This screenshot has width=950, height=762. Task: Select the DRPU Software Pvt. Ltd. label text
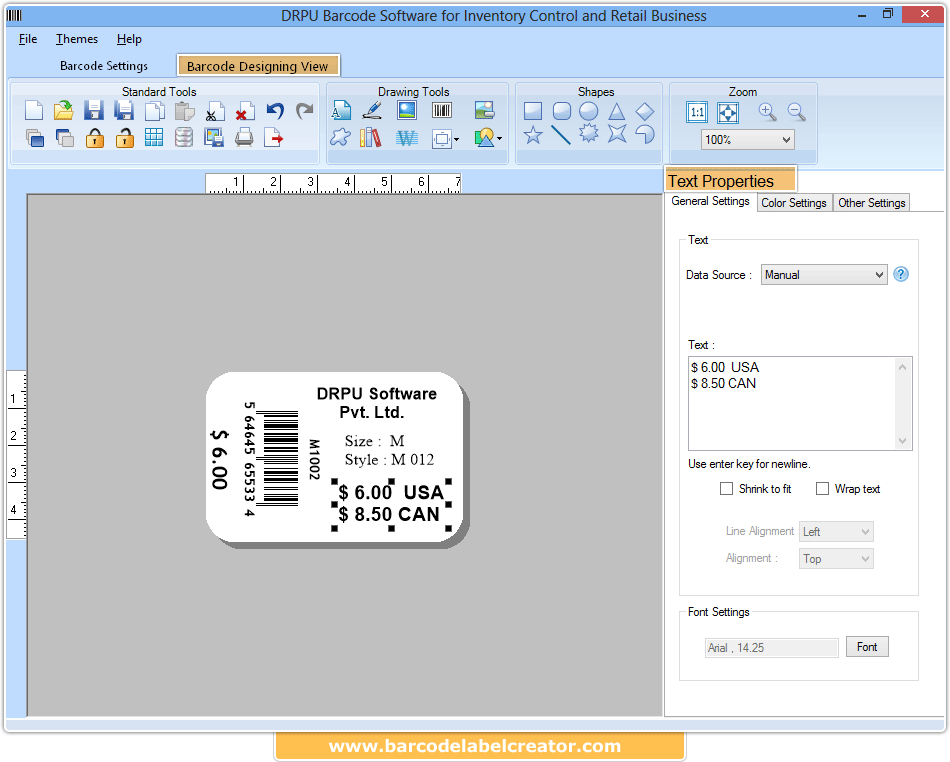click(x=376, y=403)
